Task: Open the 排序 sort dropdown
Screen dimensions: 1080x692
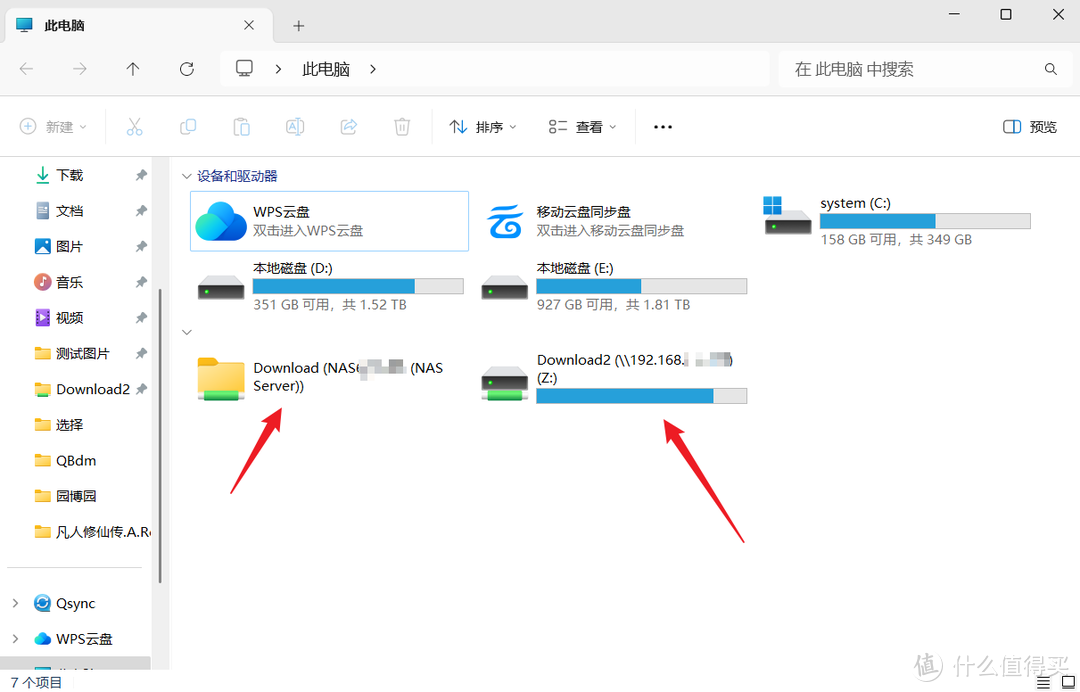Action: (482, 127)
